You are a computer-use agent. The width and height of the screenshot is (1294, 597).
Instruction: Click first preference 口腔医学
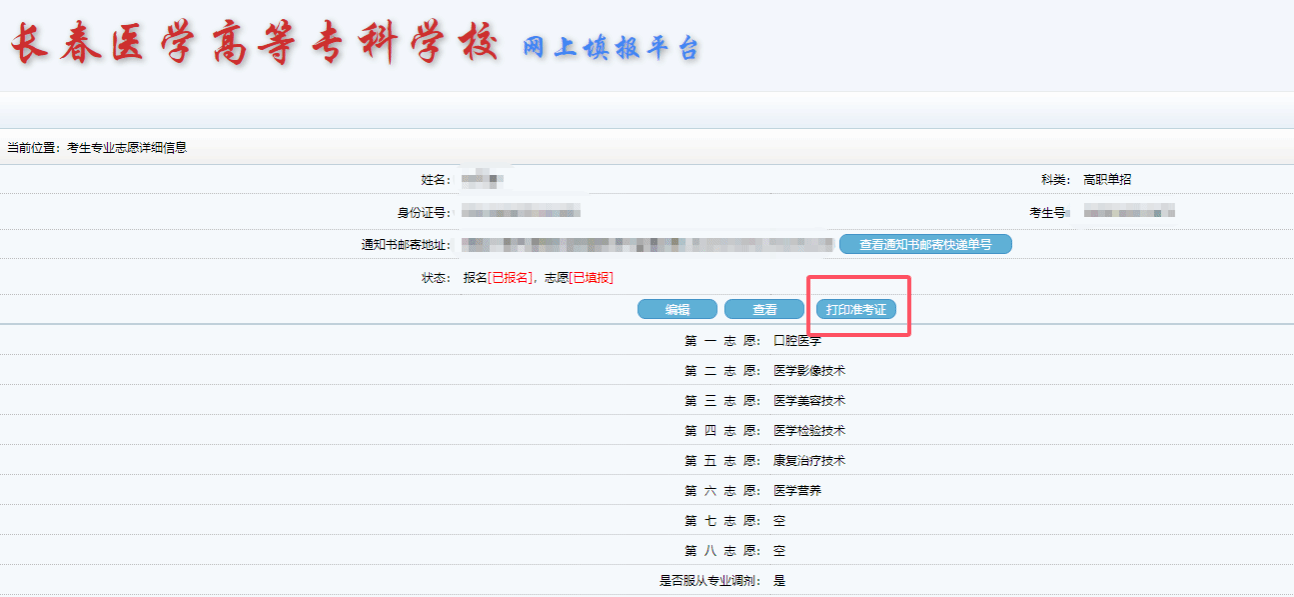coord(798,341)
